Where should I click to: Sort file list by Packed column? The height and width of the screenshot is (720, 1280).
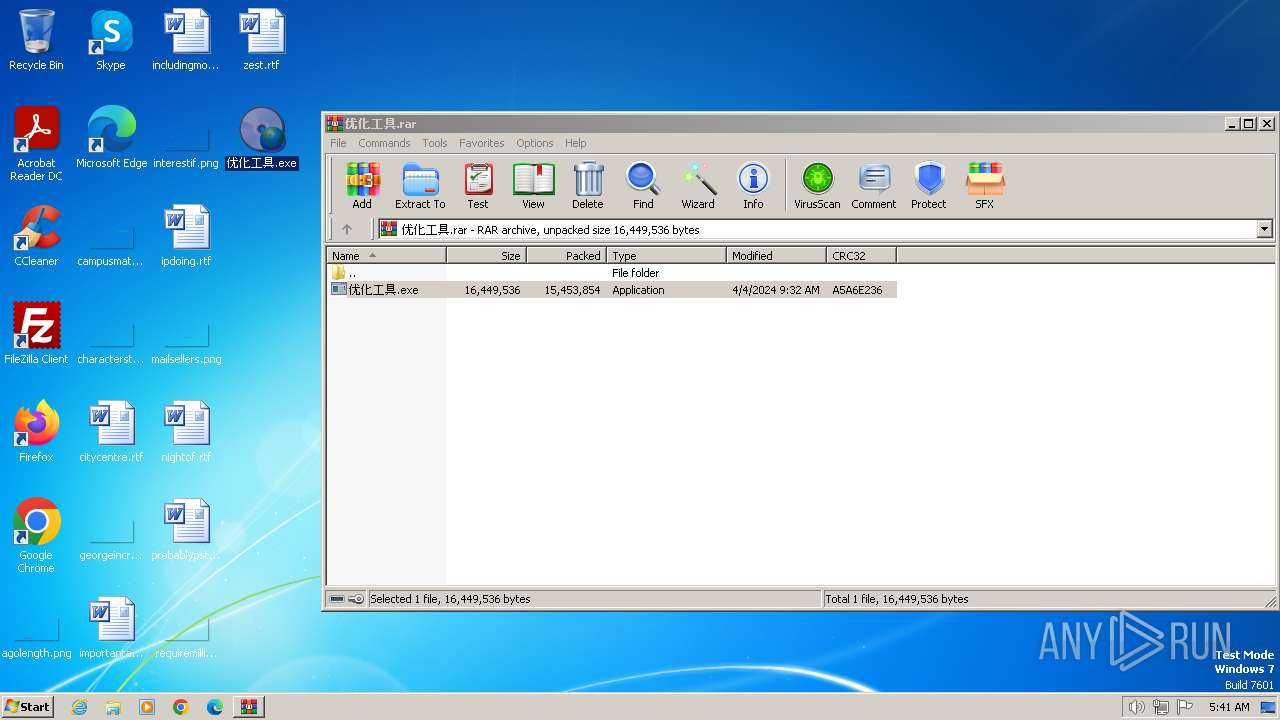567,256
